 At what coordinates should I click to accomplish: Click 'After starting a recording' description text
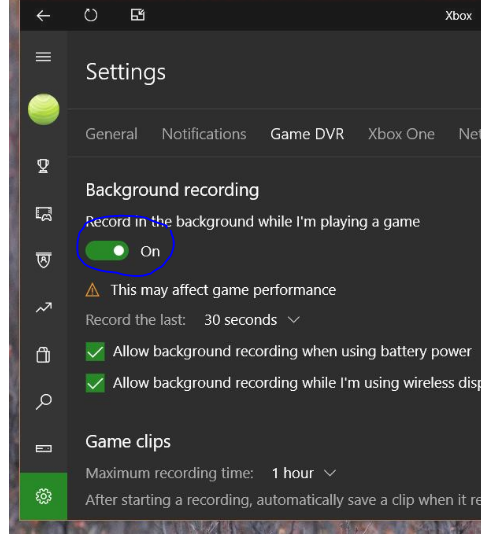pos(283,500)
